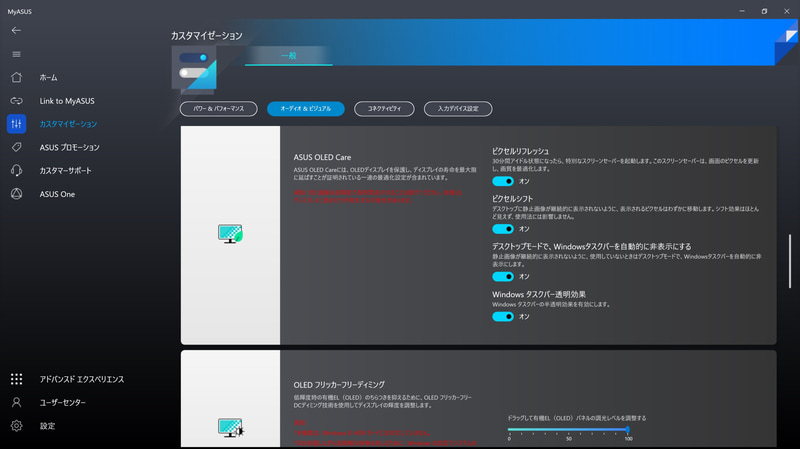Viewport: 800px width, 449px height.
Task: Click the ASUS プロモーション tag icon
Action: pyautogui.click(x=16, y=147)
